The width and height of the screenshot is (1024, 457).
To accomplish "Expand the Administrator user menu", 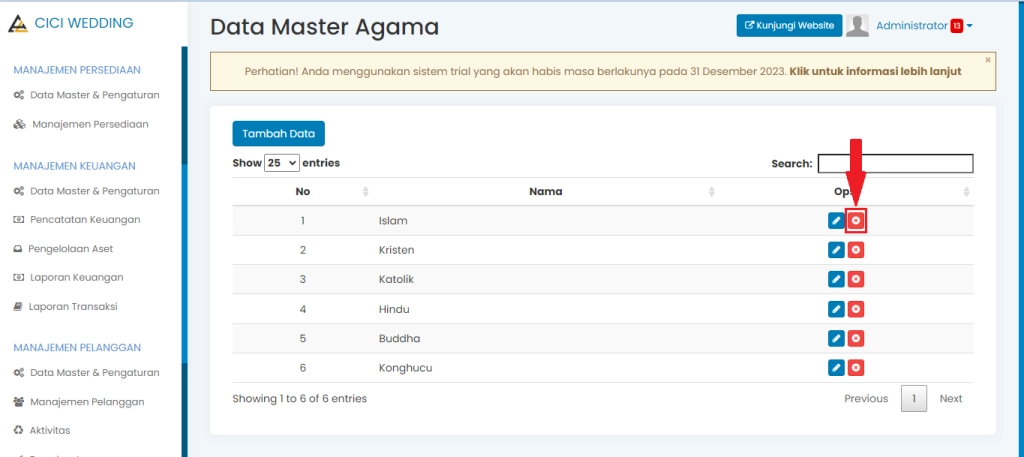I will [x=923, y=26].
